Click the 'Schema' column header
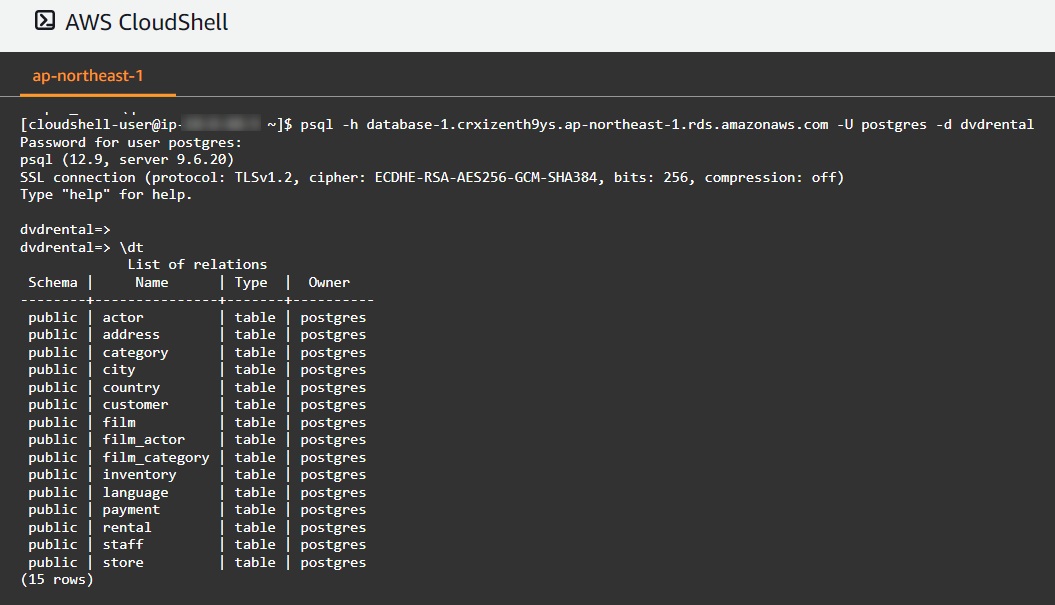The width and height of the screenshot is (1055, 605). 52,283
